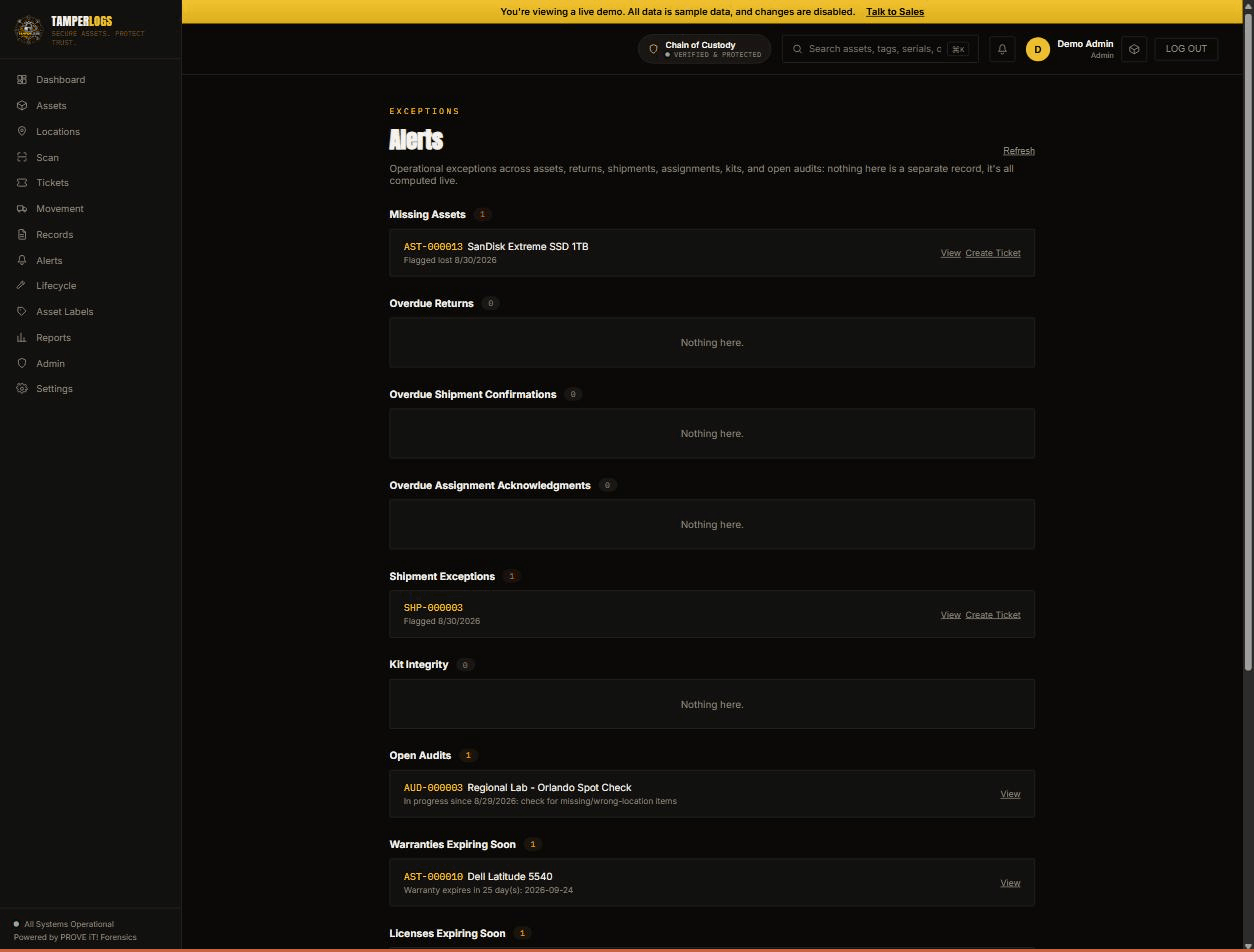Image resolution: width=1254 pixels, height=952 pixels.
Task: Follow the Talk to Sales link
Action: coord(895,12)
